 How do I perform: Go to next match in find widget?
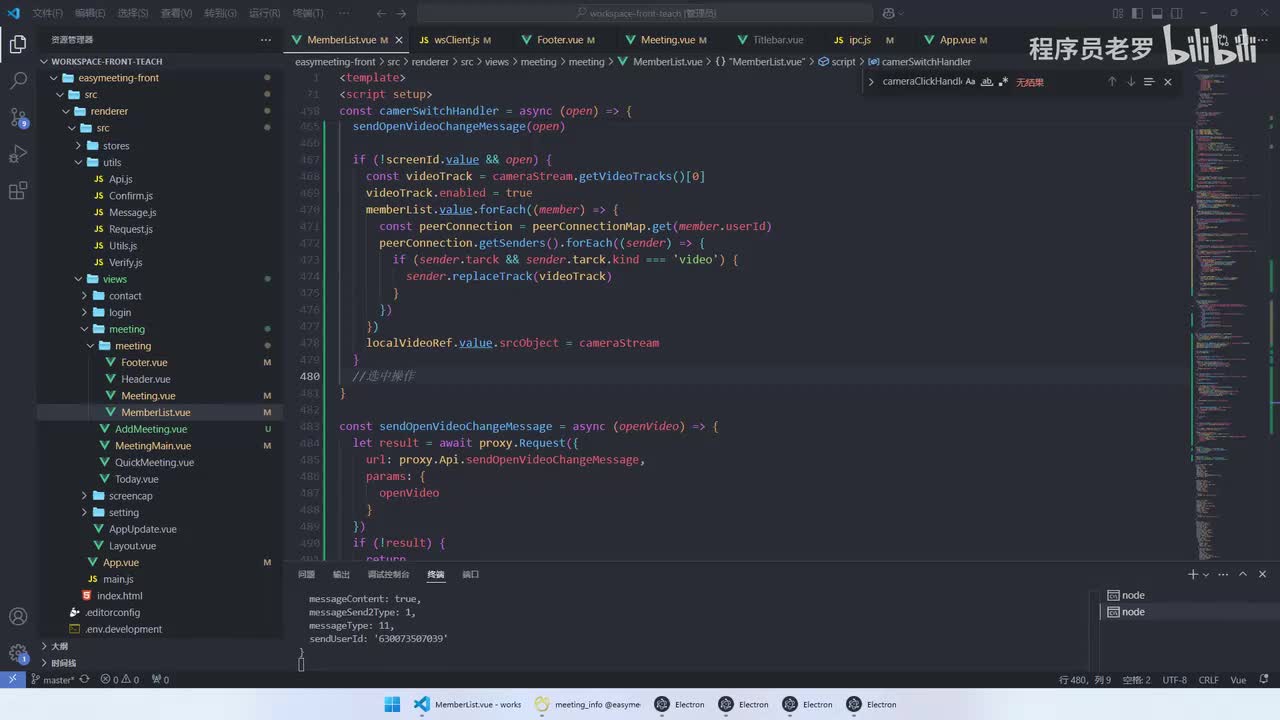point(1131,82)
